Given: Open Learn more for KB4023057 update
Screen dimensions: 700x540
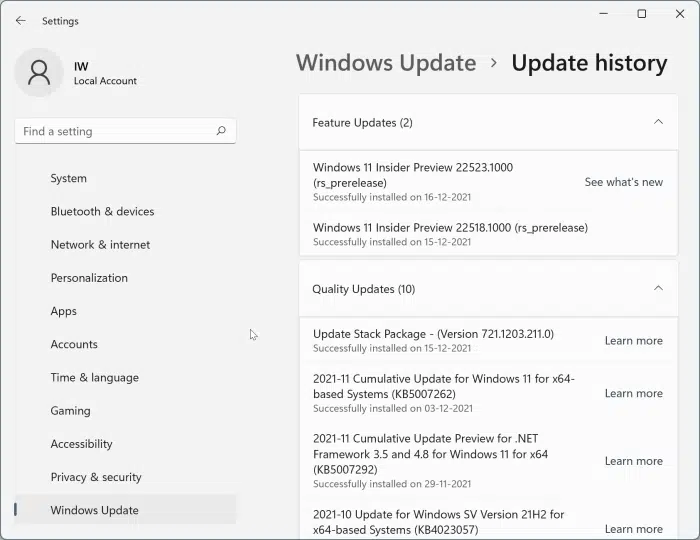Looking at the screenshot, I should (x=633, y=529).
